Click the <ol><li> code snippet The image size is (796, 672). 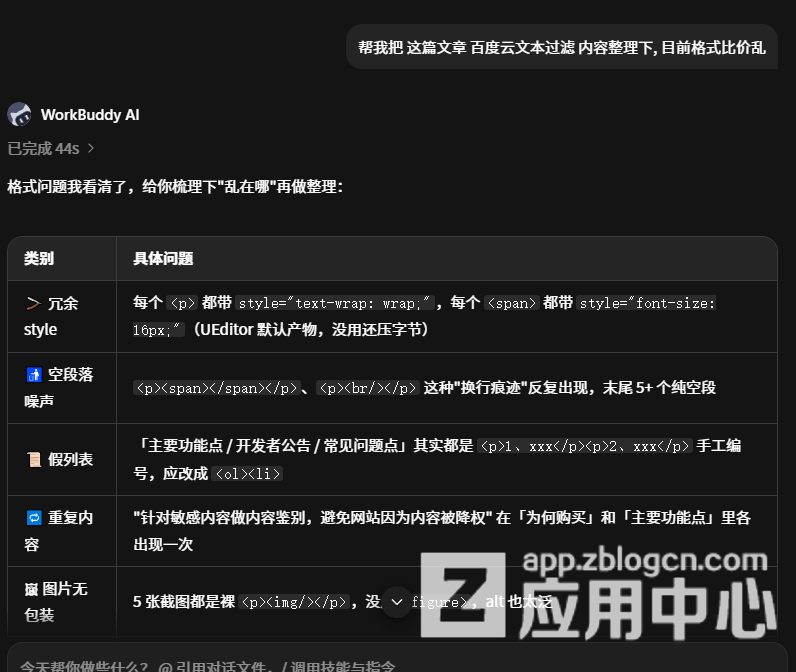247,474
